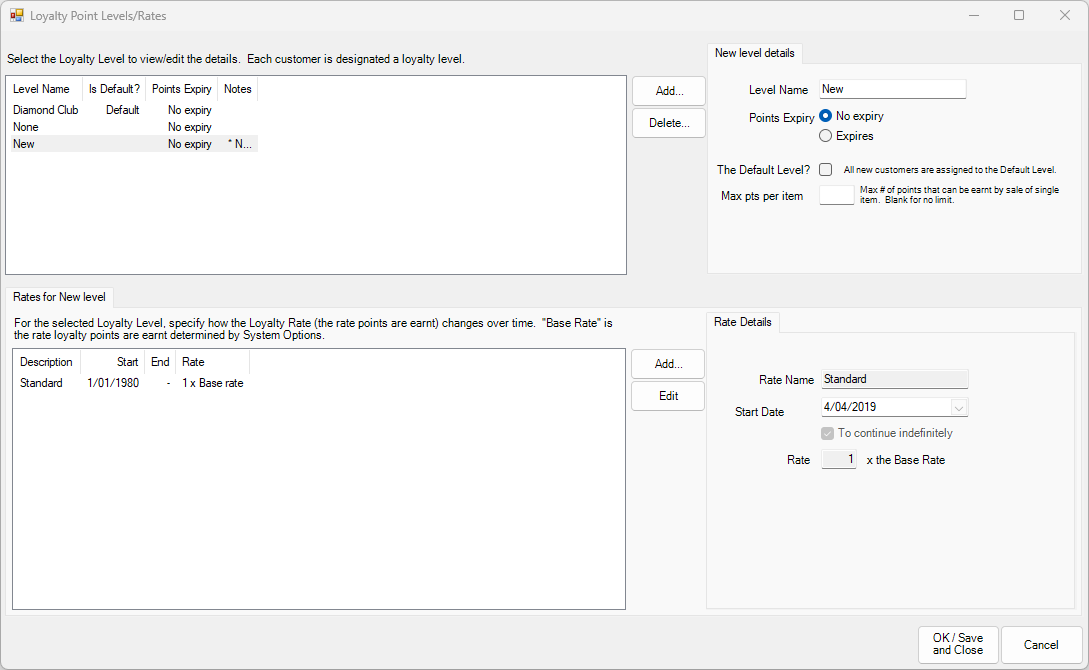The image size is (1089, 670).
Task: Add a new rate for the New level
Action: point(667,363)
